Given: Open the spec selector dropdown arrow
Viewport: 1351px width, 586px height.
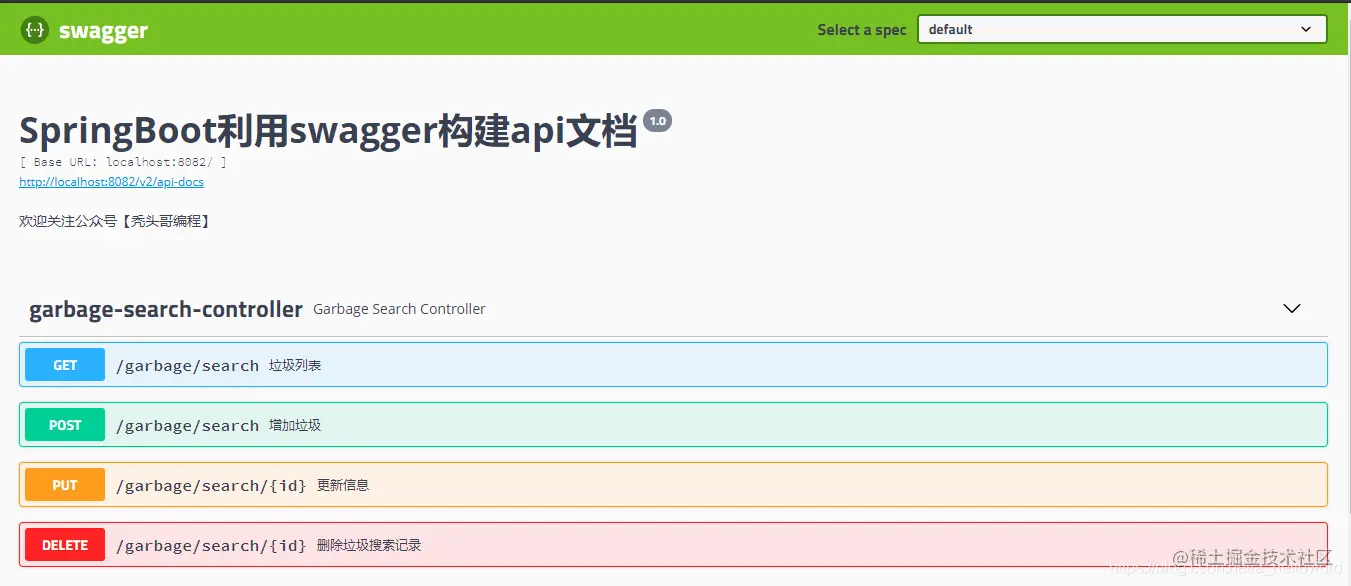Looking at the screenshot, I should tap(1306, 29).
